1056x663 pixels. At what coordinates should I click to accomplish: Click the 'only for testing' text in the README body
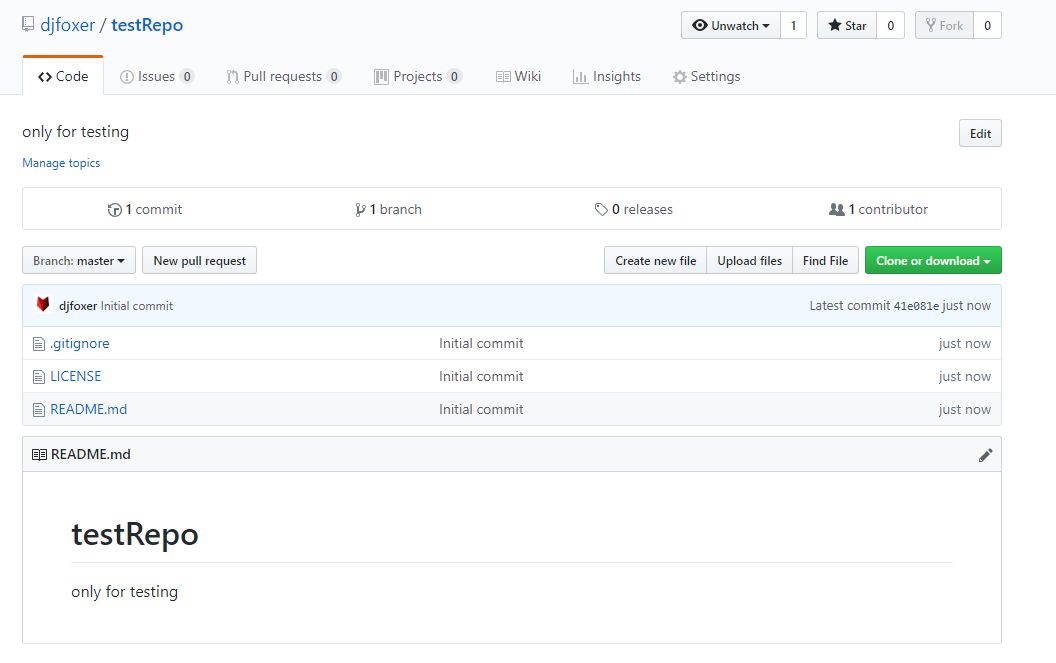(x=125, y=592)
